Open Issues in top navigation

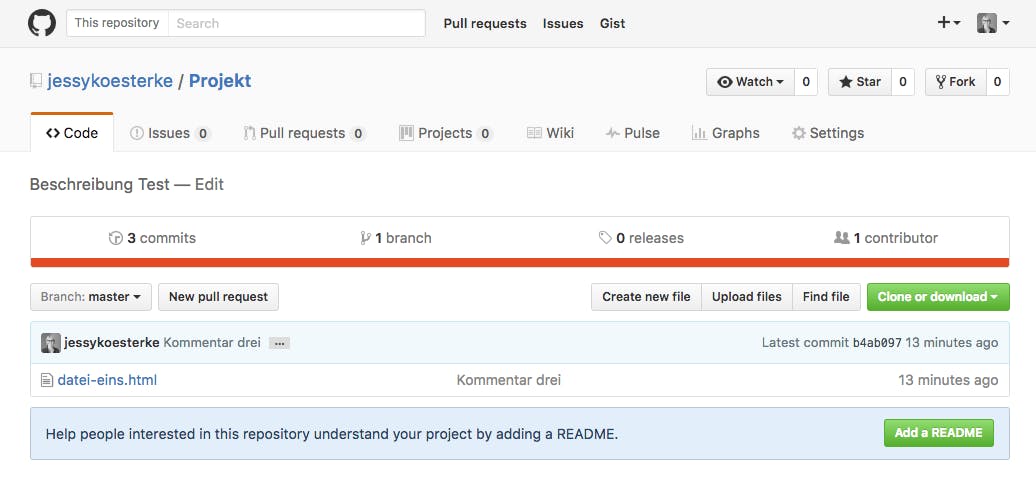(x=563, y=24)
